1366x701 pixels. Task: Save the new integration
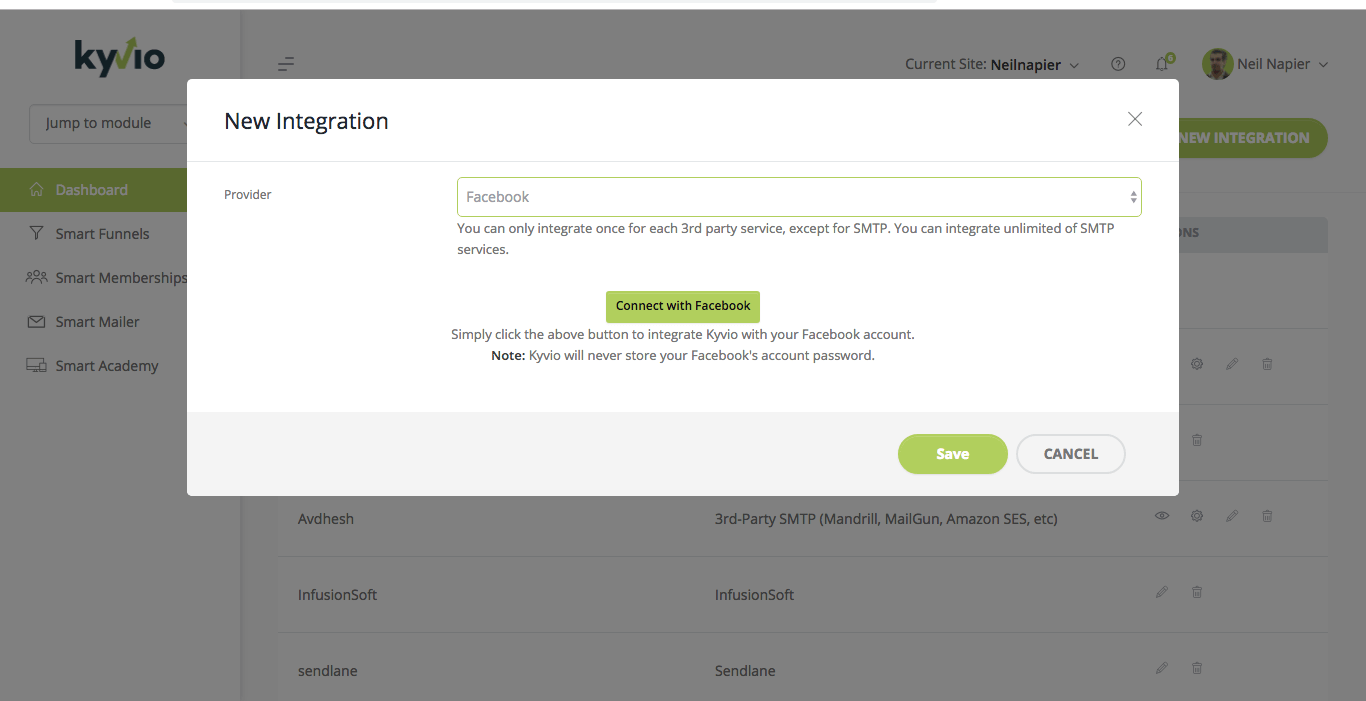[x=952, y=454]
